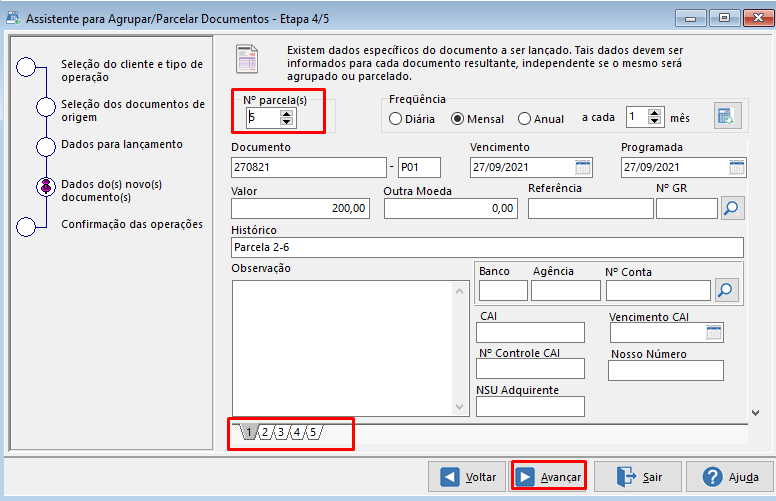Viewport: 776px width, 501px height.
Task: Click the document icon near description text
Action: pyautogui.click(x=247, y=59)
